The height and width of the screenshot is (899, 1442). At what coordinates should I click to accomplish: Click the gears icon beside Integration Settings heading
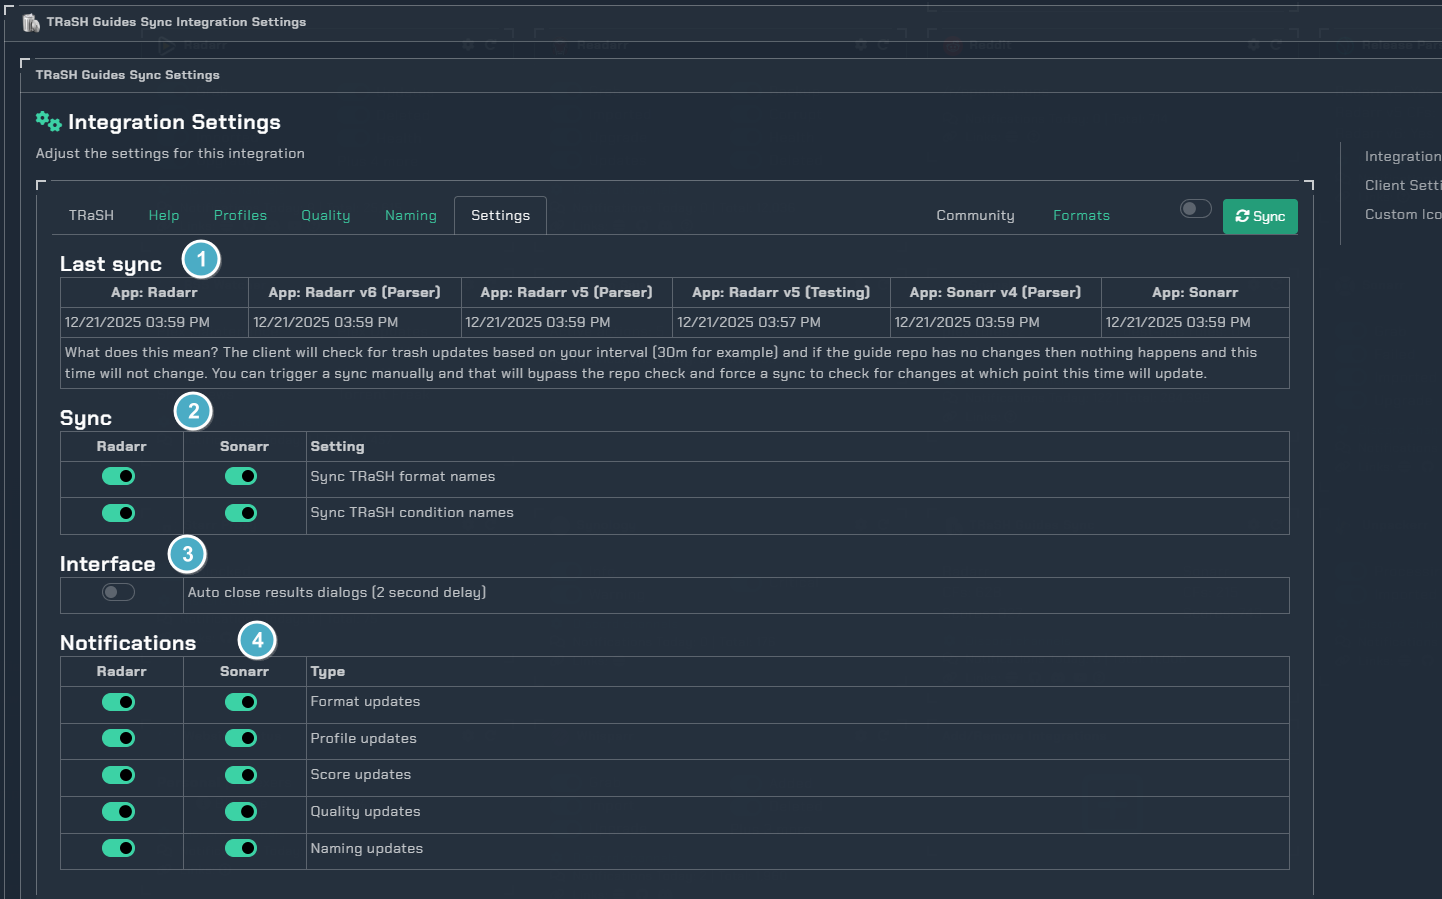click(48, 120)
